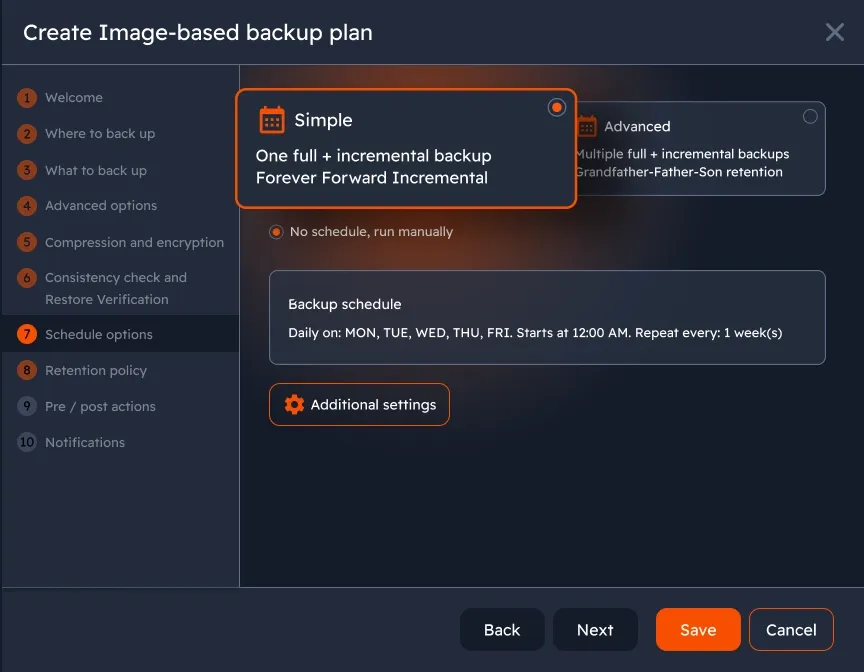Click Next to continue the wizard
The image size is (864, 672).
tap(595, 629)
